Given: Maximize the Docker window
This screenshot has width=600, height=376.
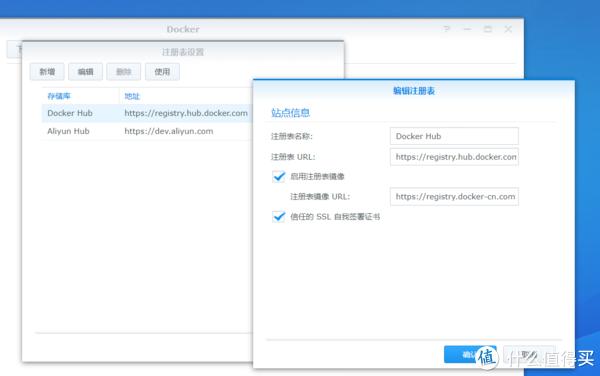Looking at the screenshot, I should pyautogui.click(x=488, y=29).
